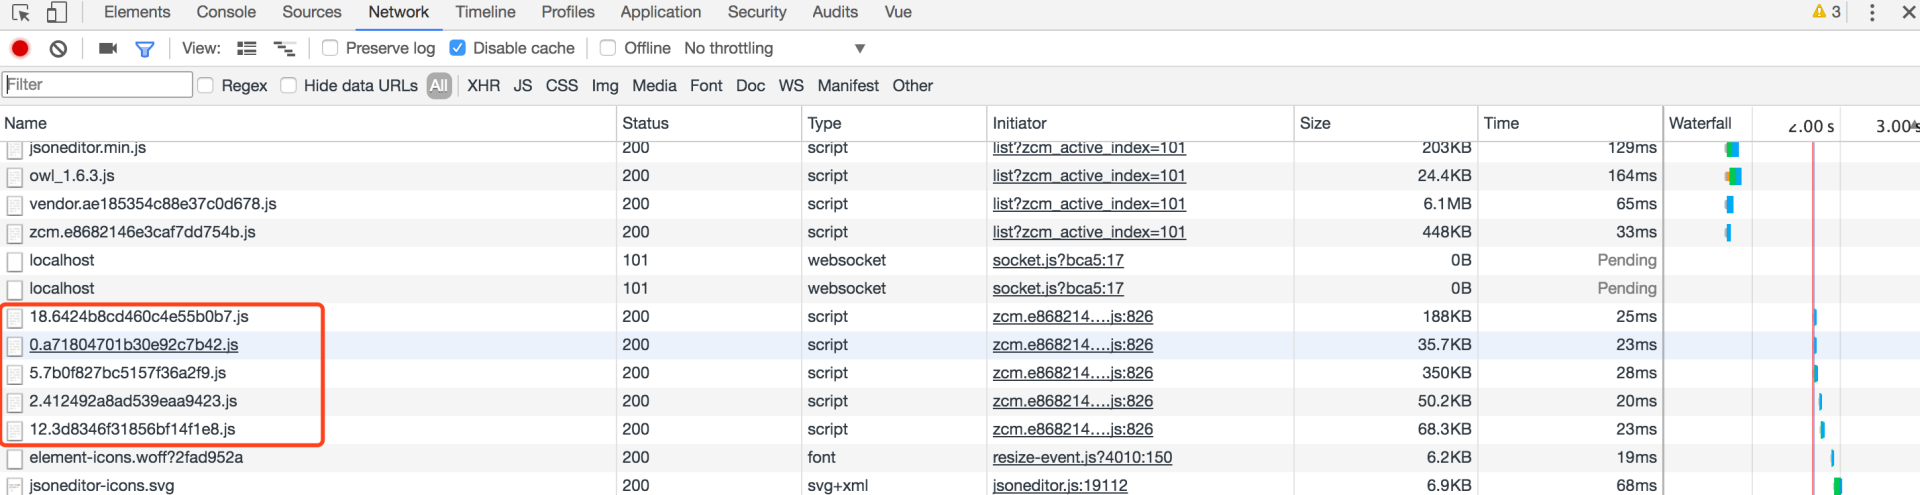The image size is (1920, 495).
Task: Enable the Preserve log checkbox
Action: [x=330, y=48]
